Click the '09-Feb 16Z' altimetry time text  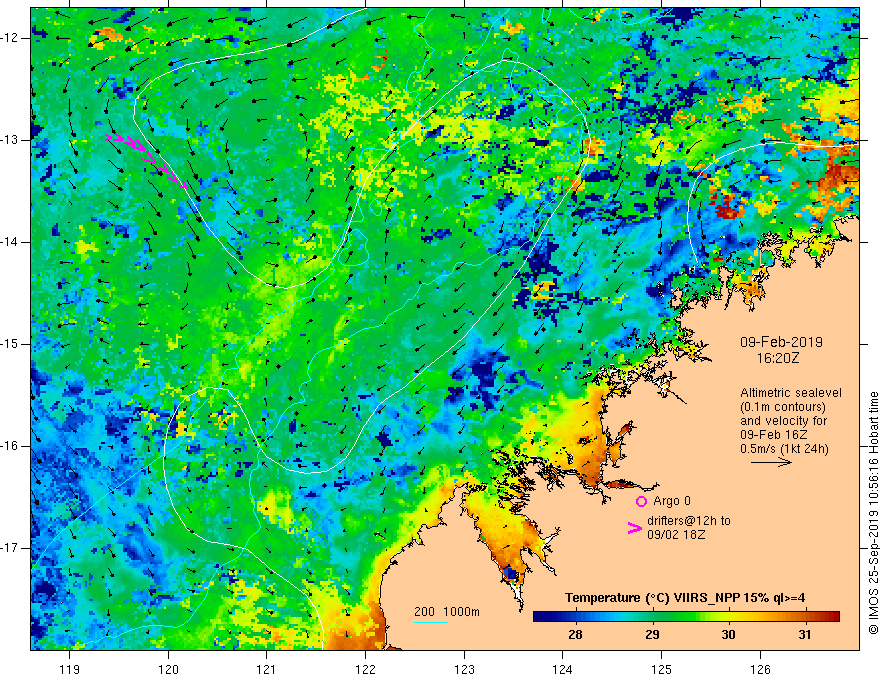(x=772, y=435)
